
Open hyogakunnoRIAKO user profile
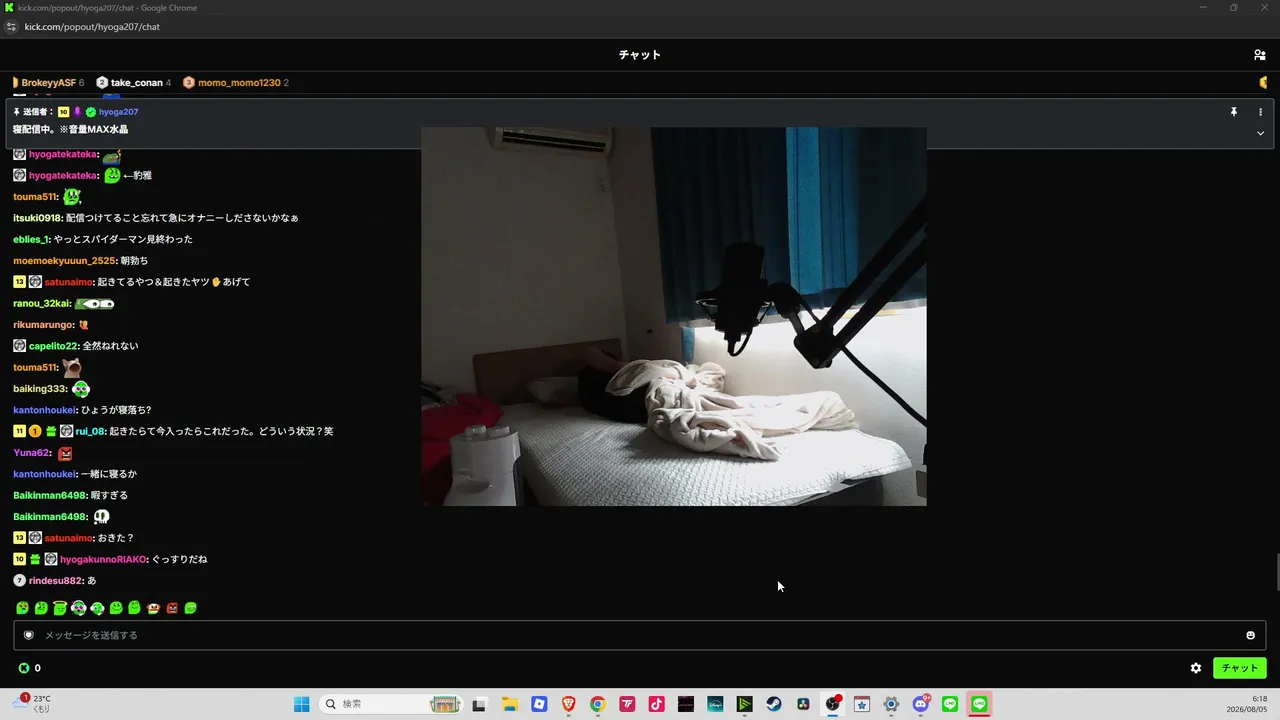click(103, 560)
